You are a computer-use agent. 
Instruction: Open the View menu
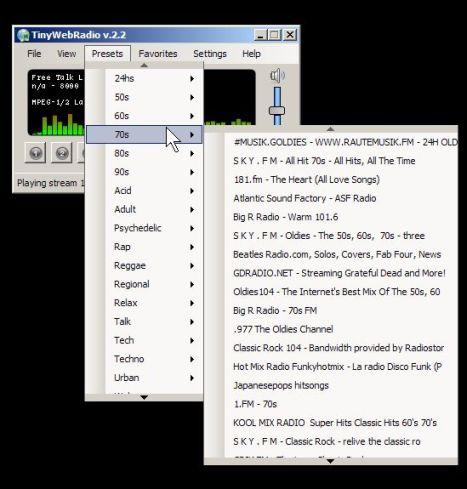point(67,54)
